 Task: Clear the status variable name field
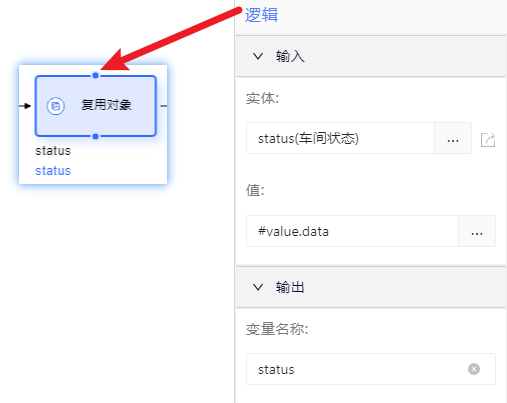[474, 369]
